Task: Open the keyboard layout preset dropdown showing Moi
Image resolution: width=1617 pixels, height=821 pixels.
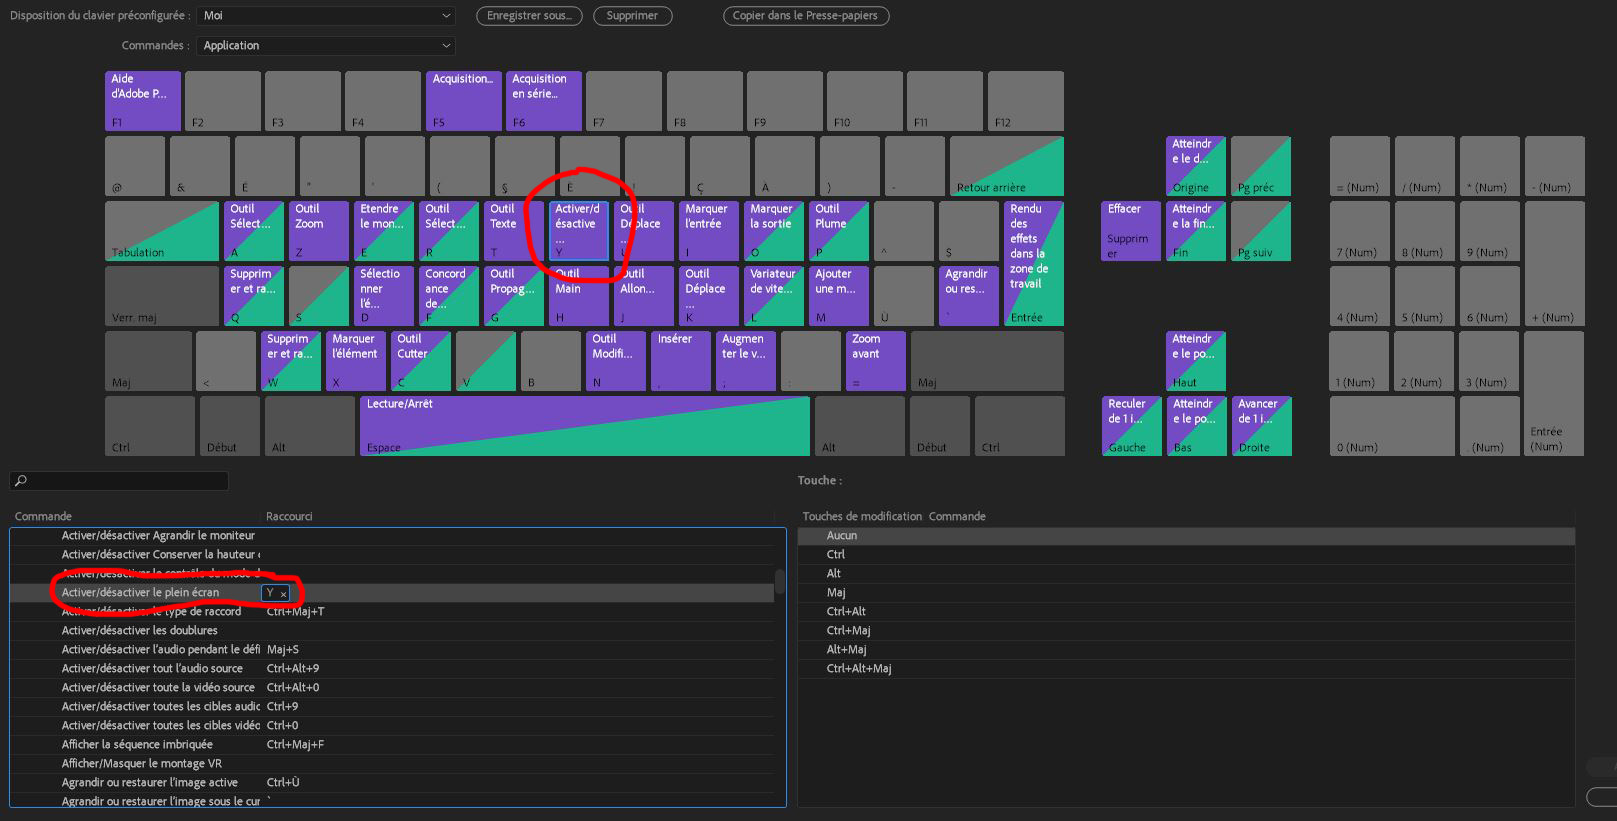Action: pos(326,16)
